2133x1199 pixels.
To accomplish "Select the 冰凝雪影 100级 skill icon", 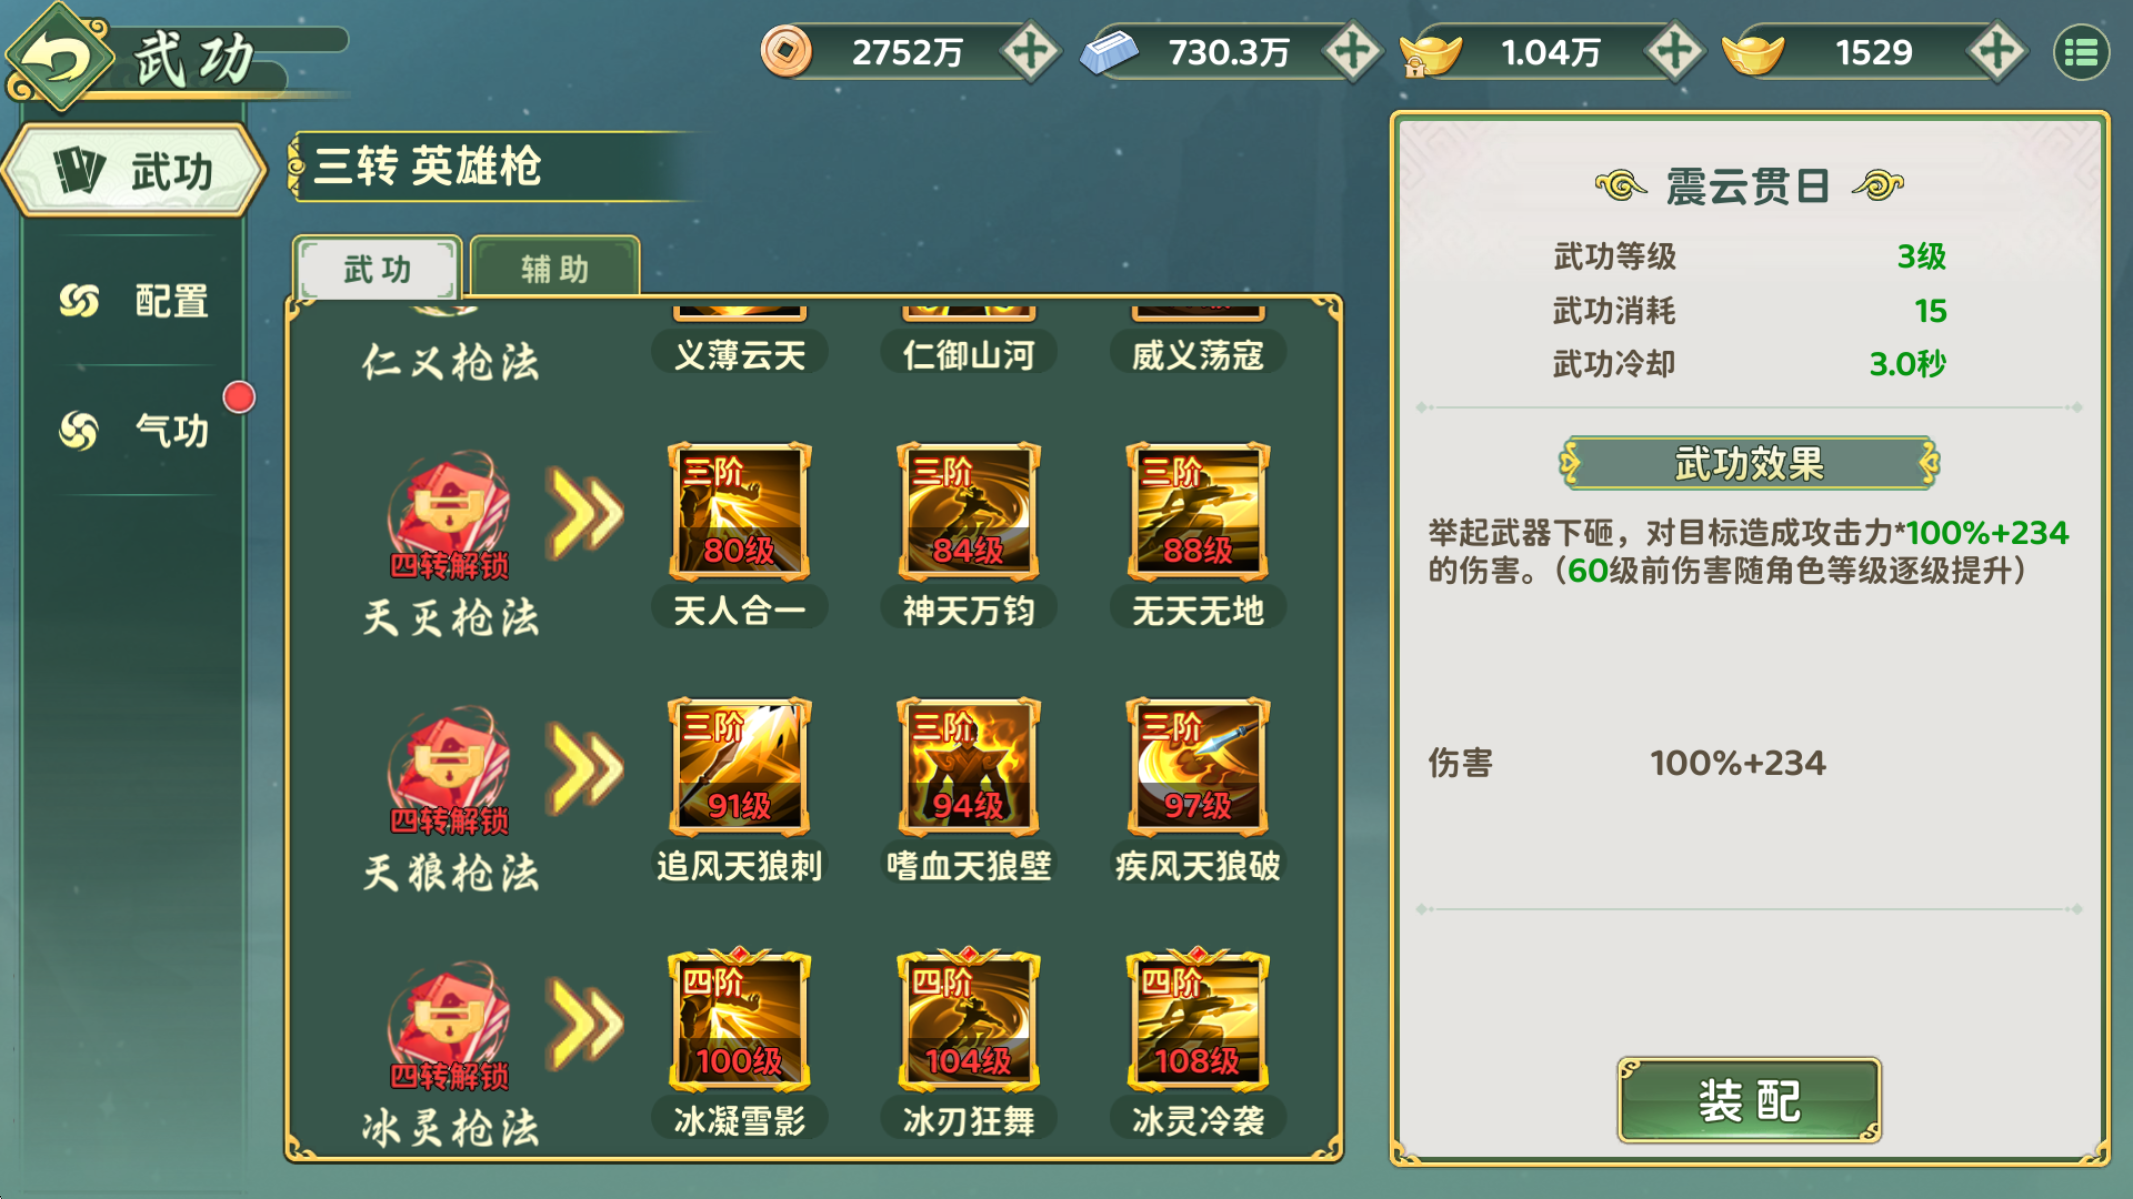I will click(739, 1020).
